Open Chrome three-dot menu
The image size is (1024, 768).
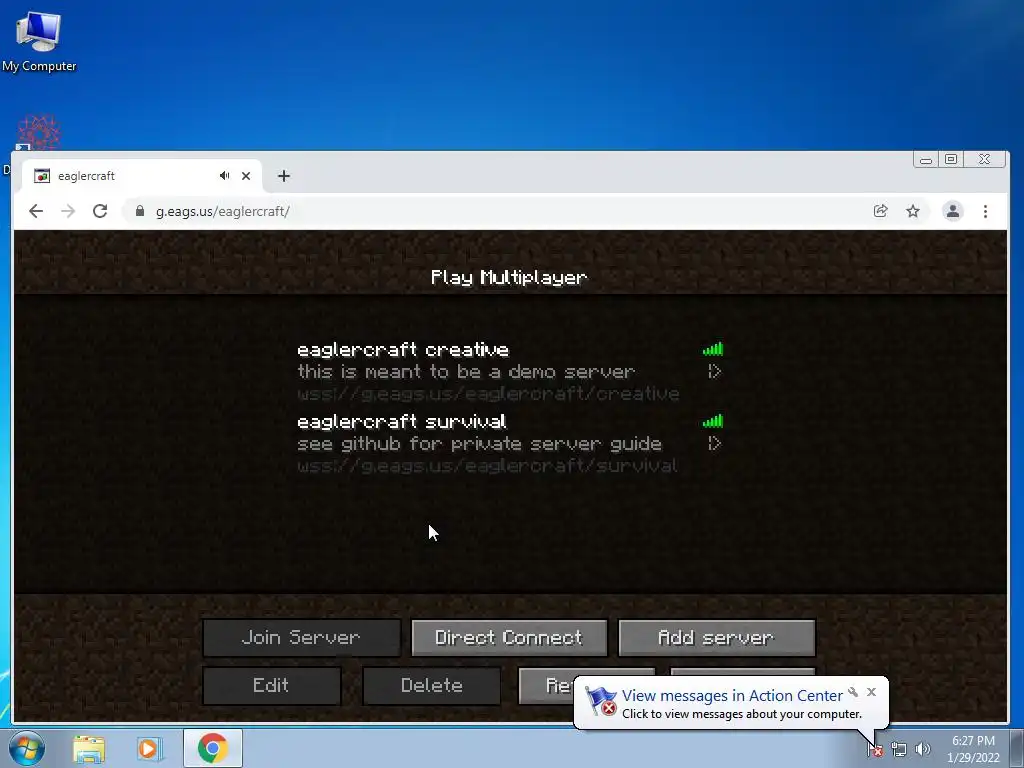pos(985,211)
